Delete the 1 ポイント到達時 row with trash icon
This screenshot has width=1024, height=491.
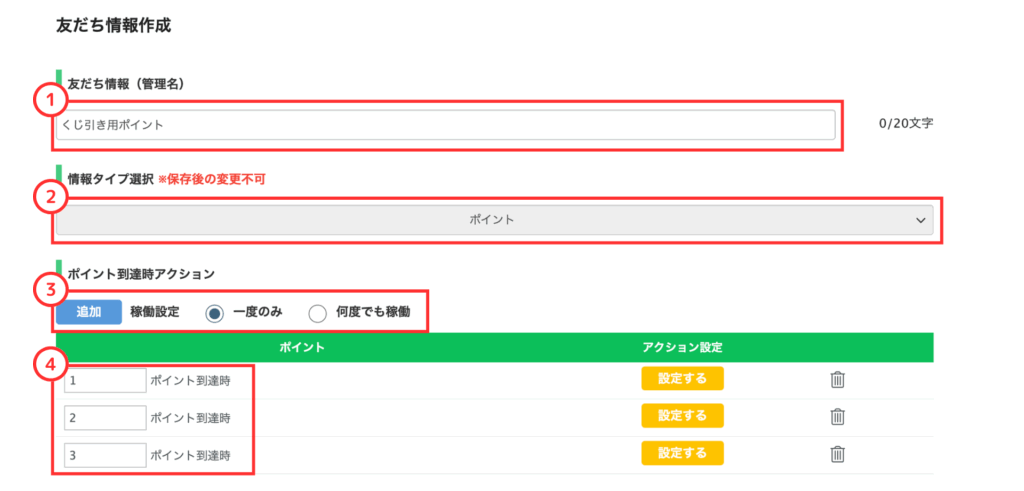coord(837,379)
